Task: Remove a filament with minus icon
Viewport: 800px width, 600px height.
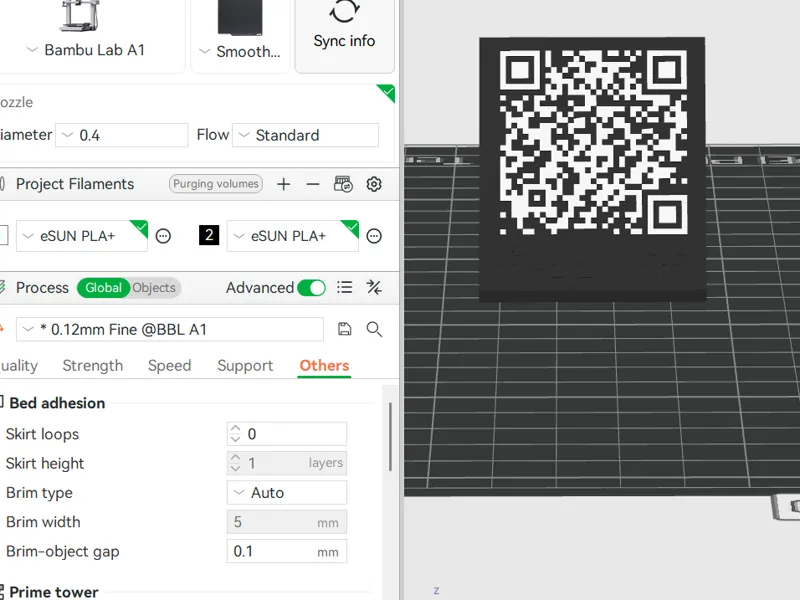Action: tap(313, 184)
